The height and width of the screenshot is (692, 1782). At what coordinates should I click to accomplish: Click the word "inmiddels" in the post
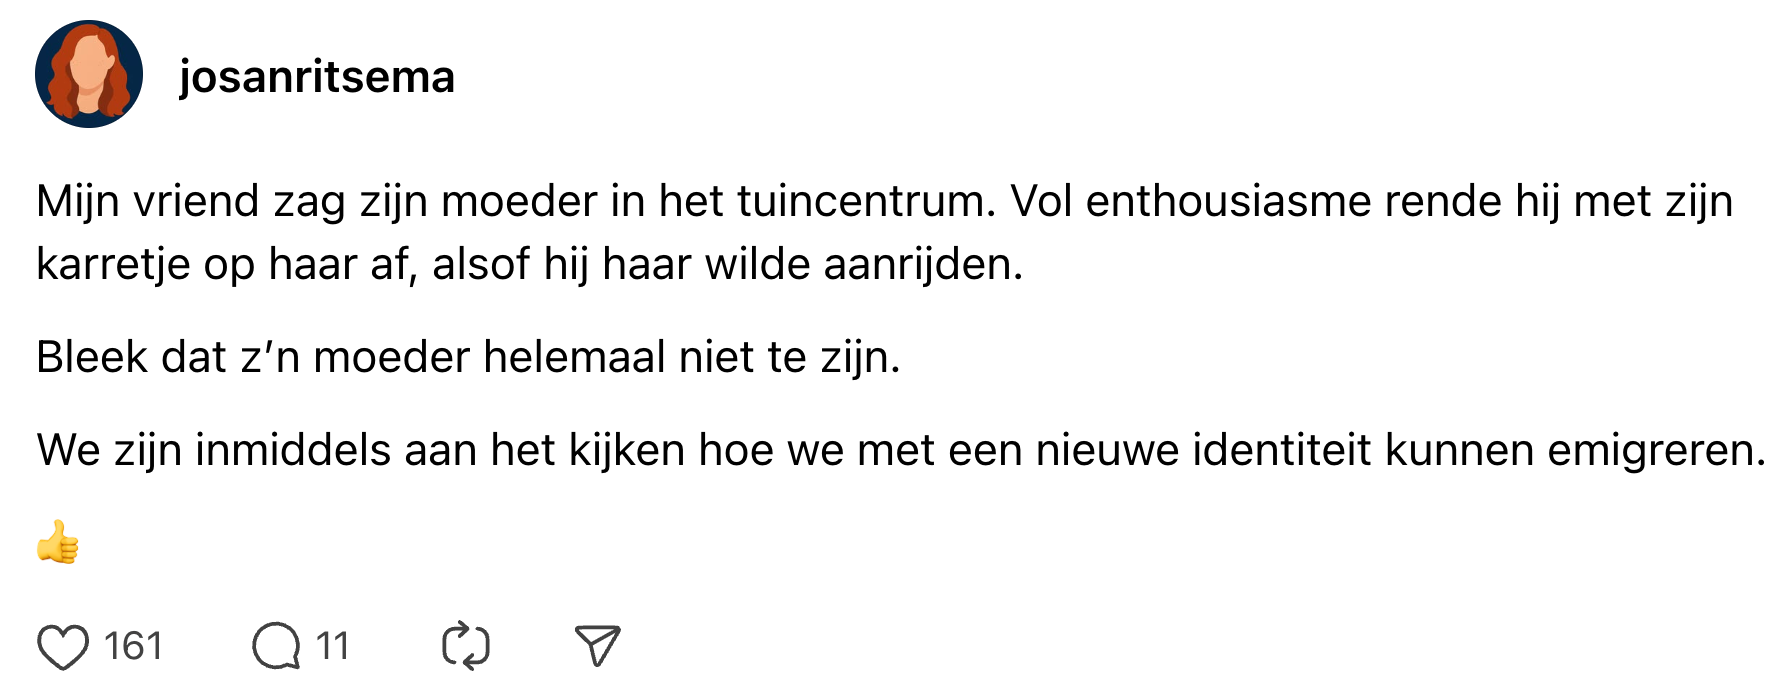[x=292, y=450]
